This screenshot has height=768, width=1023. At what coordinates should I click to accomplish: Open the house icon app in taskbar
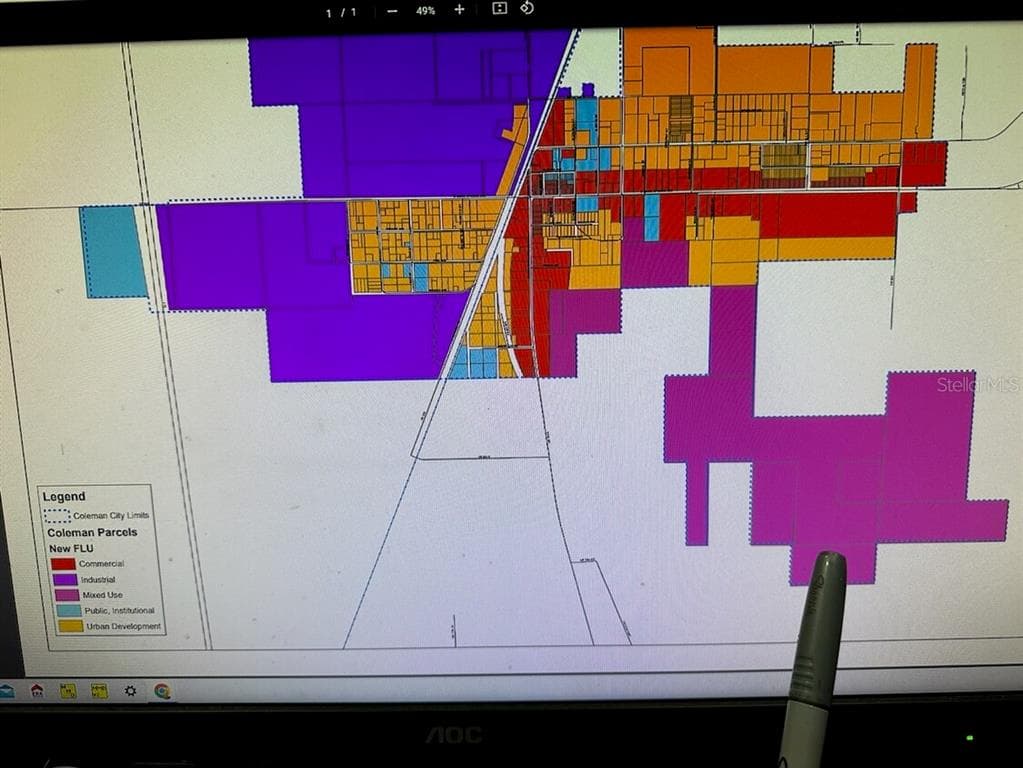37,691
